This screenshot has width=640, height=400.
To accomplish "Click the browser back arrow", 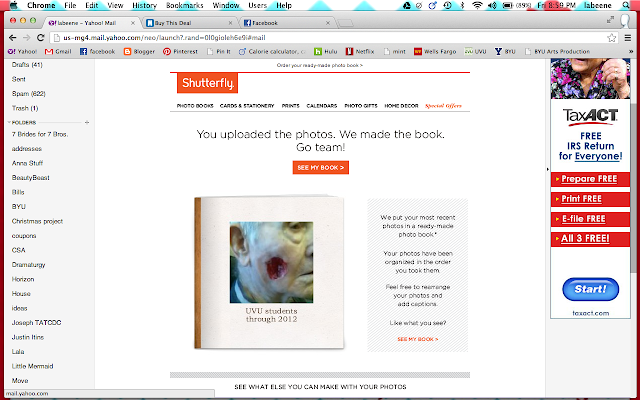I will pyautogui.click(x=13, y=38).
